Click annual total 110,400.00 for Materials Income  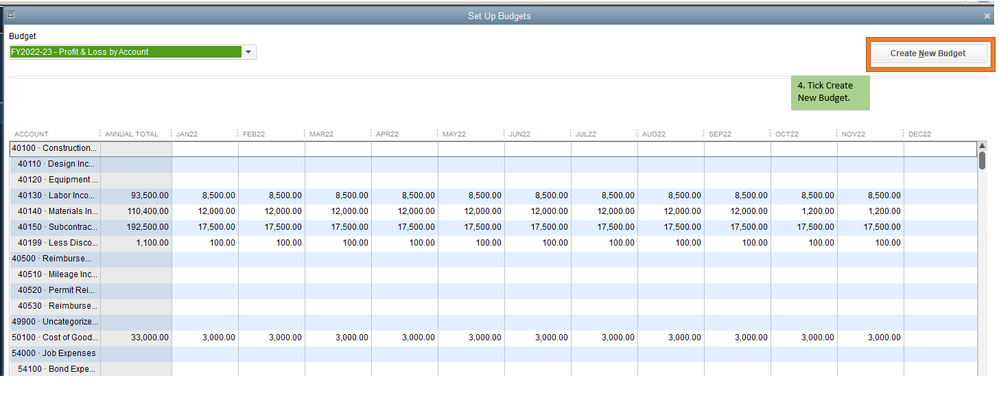[136, 212]
